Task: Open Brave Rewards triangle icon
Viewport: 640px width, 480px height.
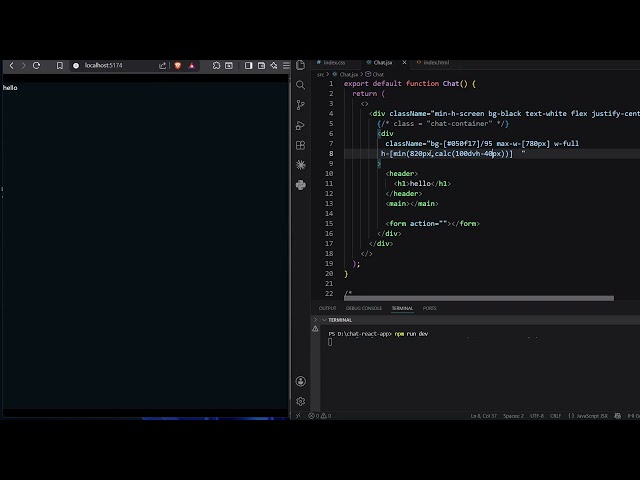Action: pos(191,65)
